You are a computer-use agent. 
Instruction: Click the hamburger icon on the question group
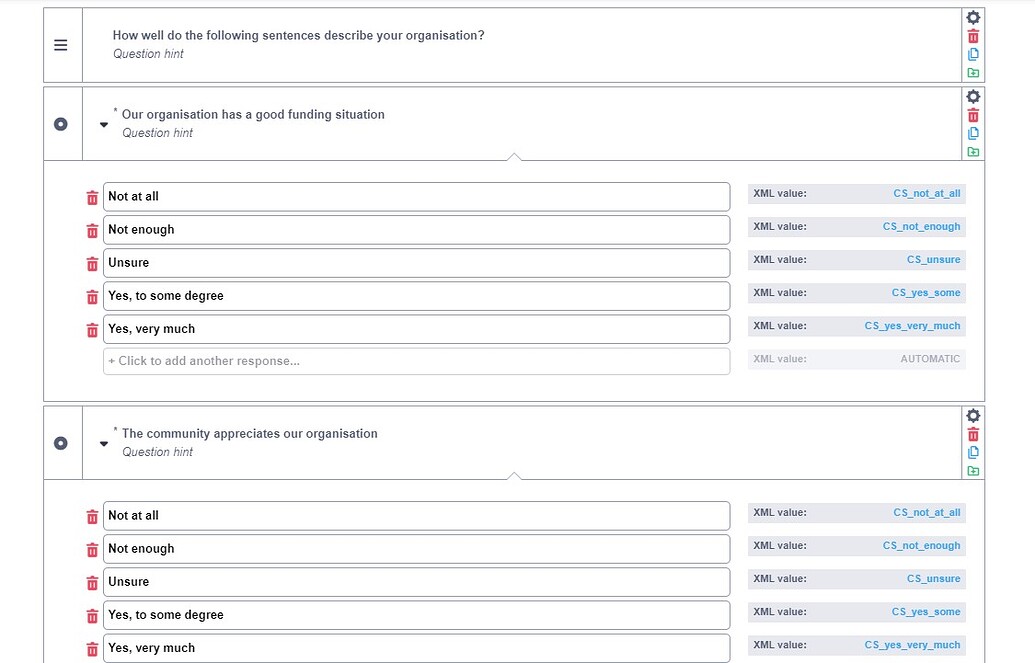[61, 44]
